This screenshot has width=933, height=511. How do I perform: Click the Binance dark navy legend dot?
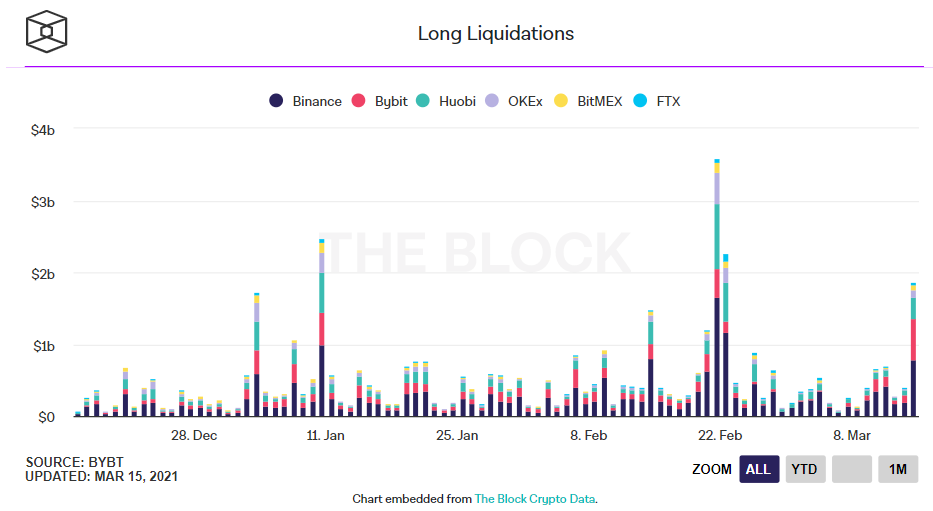(x=276, y=101)
